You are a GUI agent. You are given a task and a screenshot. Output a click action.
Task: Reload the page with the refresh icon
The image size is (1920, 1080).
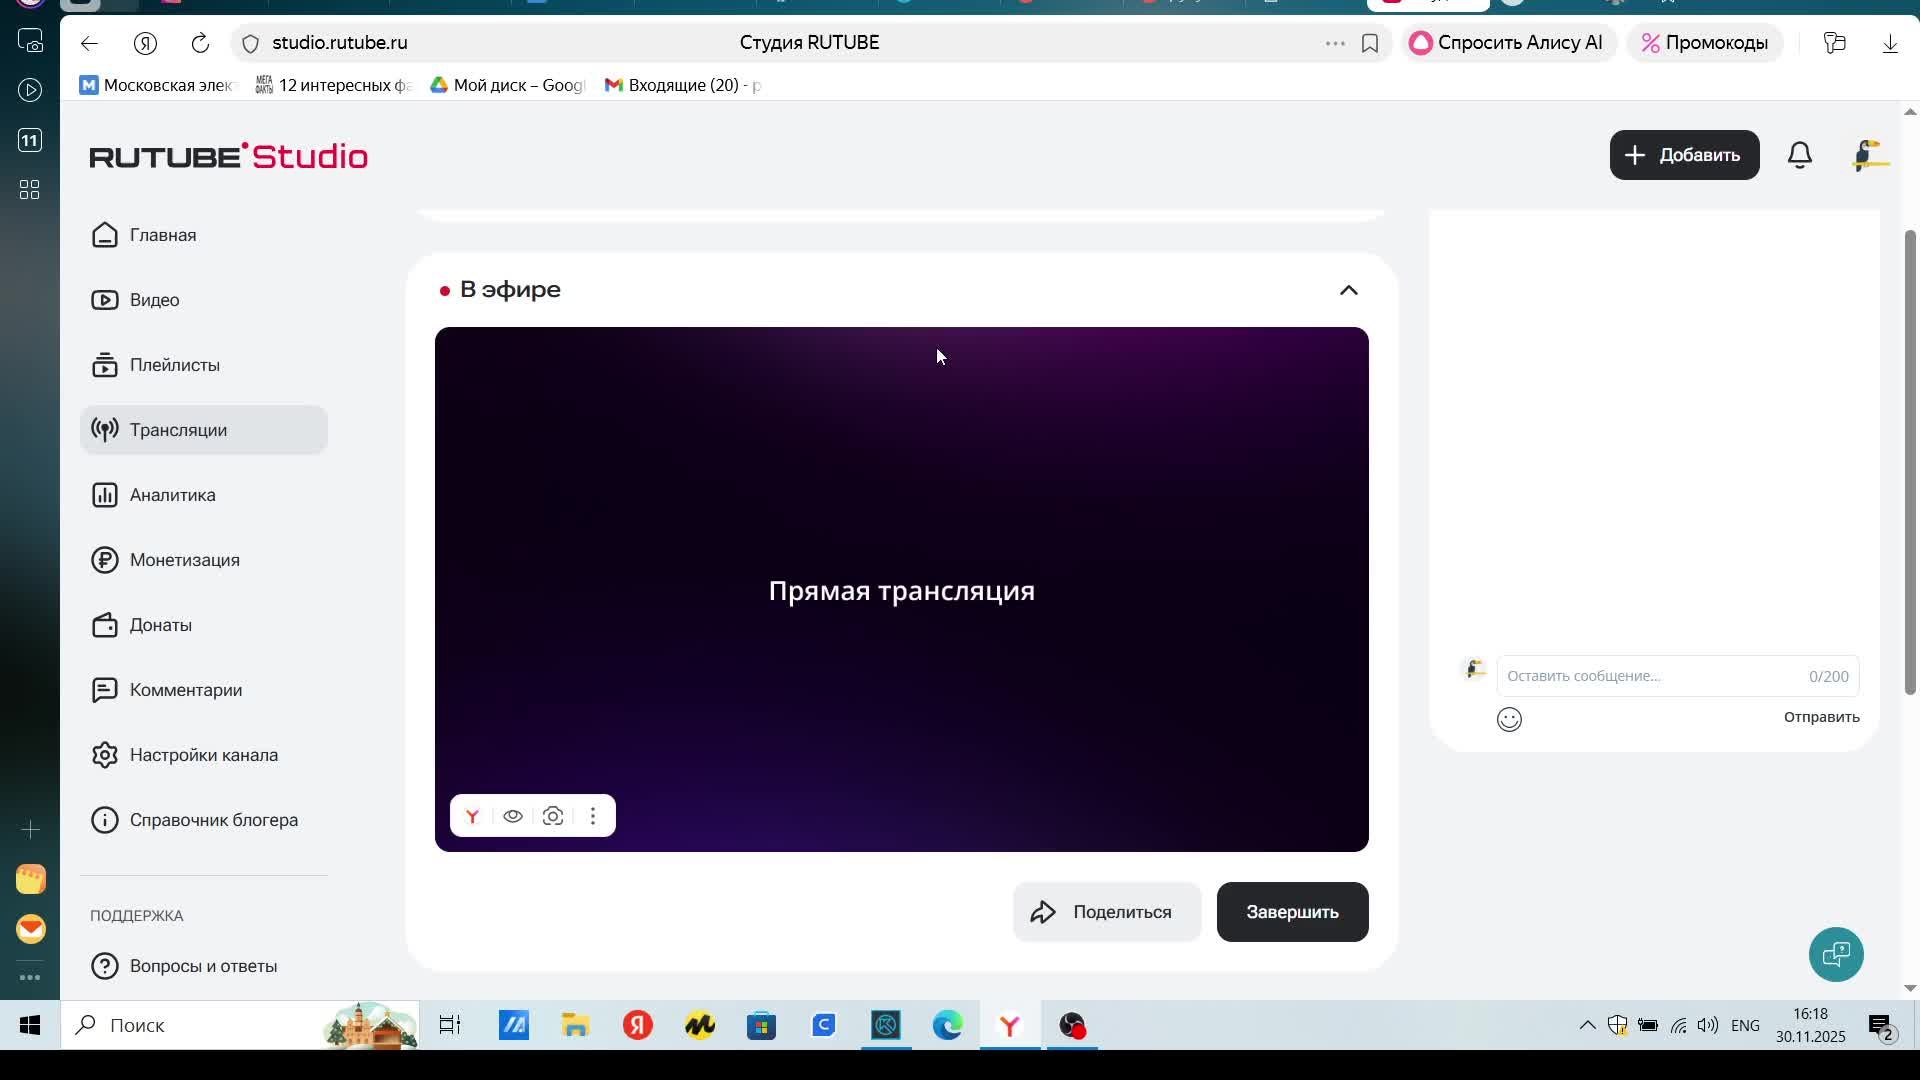(x=200, y=43)
